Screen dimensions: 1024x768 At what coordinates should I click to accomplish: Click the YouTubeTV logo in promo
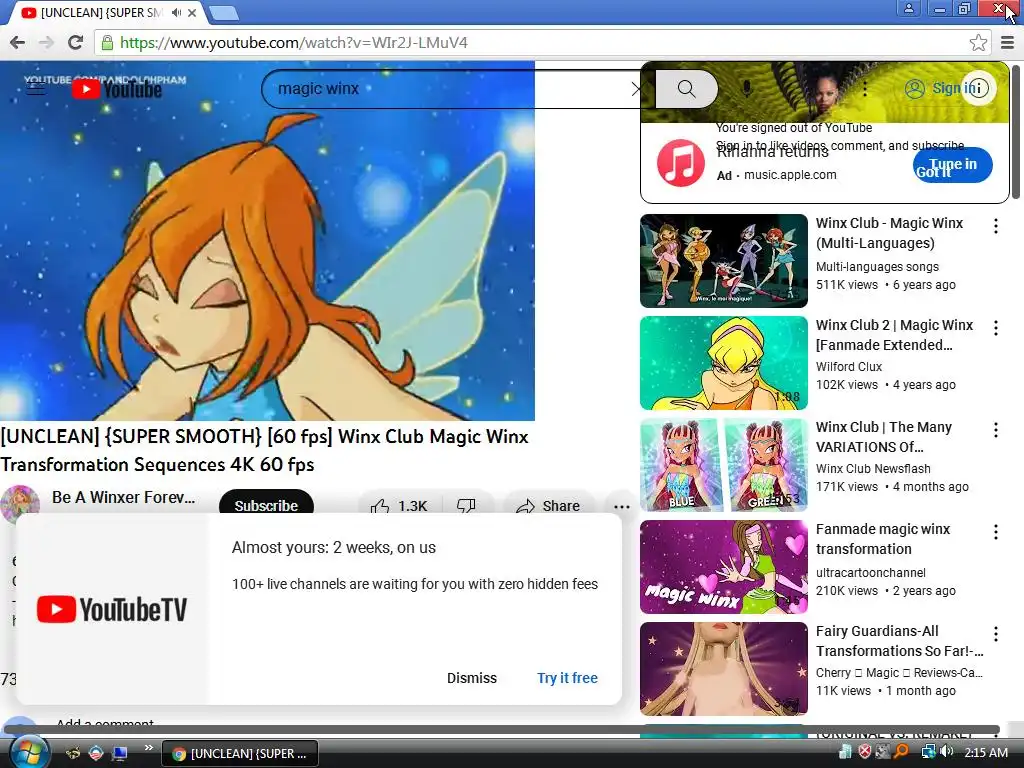coord(112,609)
